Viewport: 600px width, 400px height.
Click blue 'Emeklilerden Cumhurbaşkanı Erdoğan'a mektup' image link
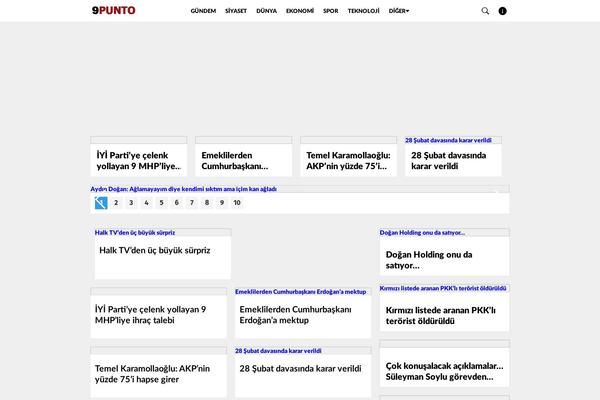300,292
